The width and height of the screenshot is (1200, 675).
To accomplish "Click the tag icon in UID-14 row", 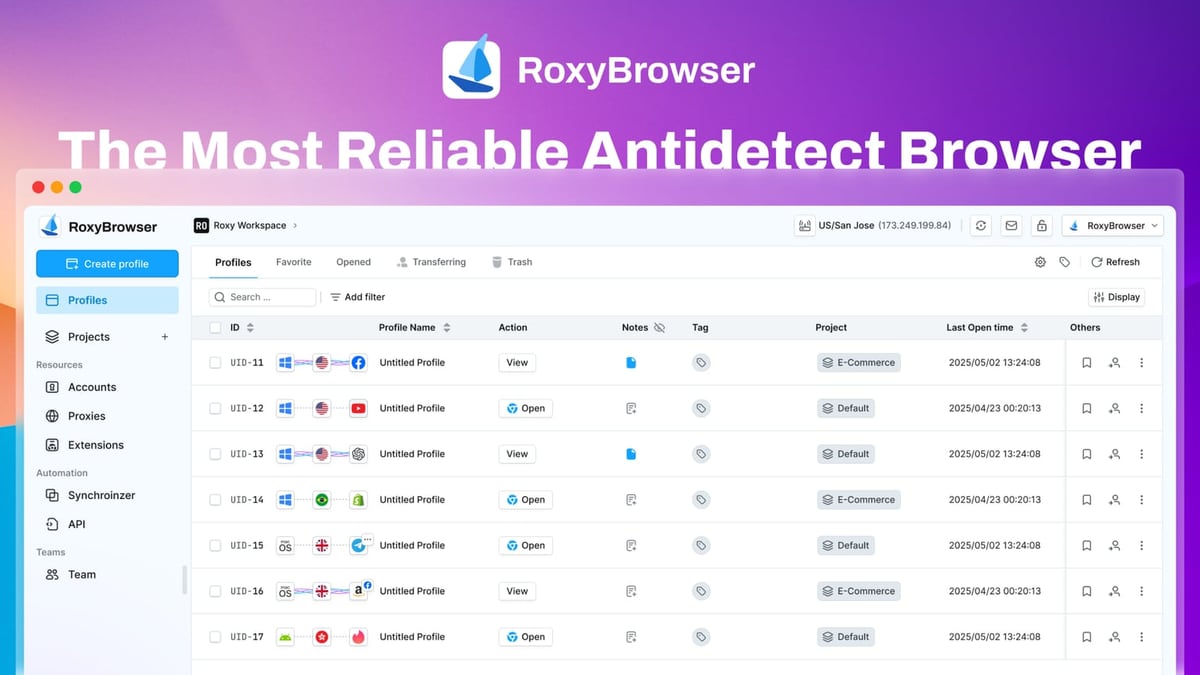I will (701, 500).
